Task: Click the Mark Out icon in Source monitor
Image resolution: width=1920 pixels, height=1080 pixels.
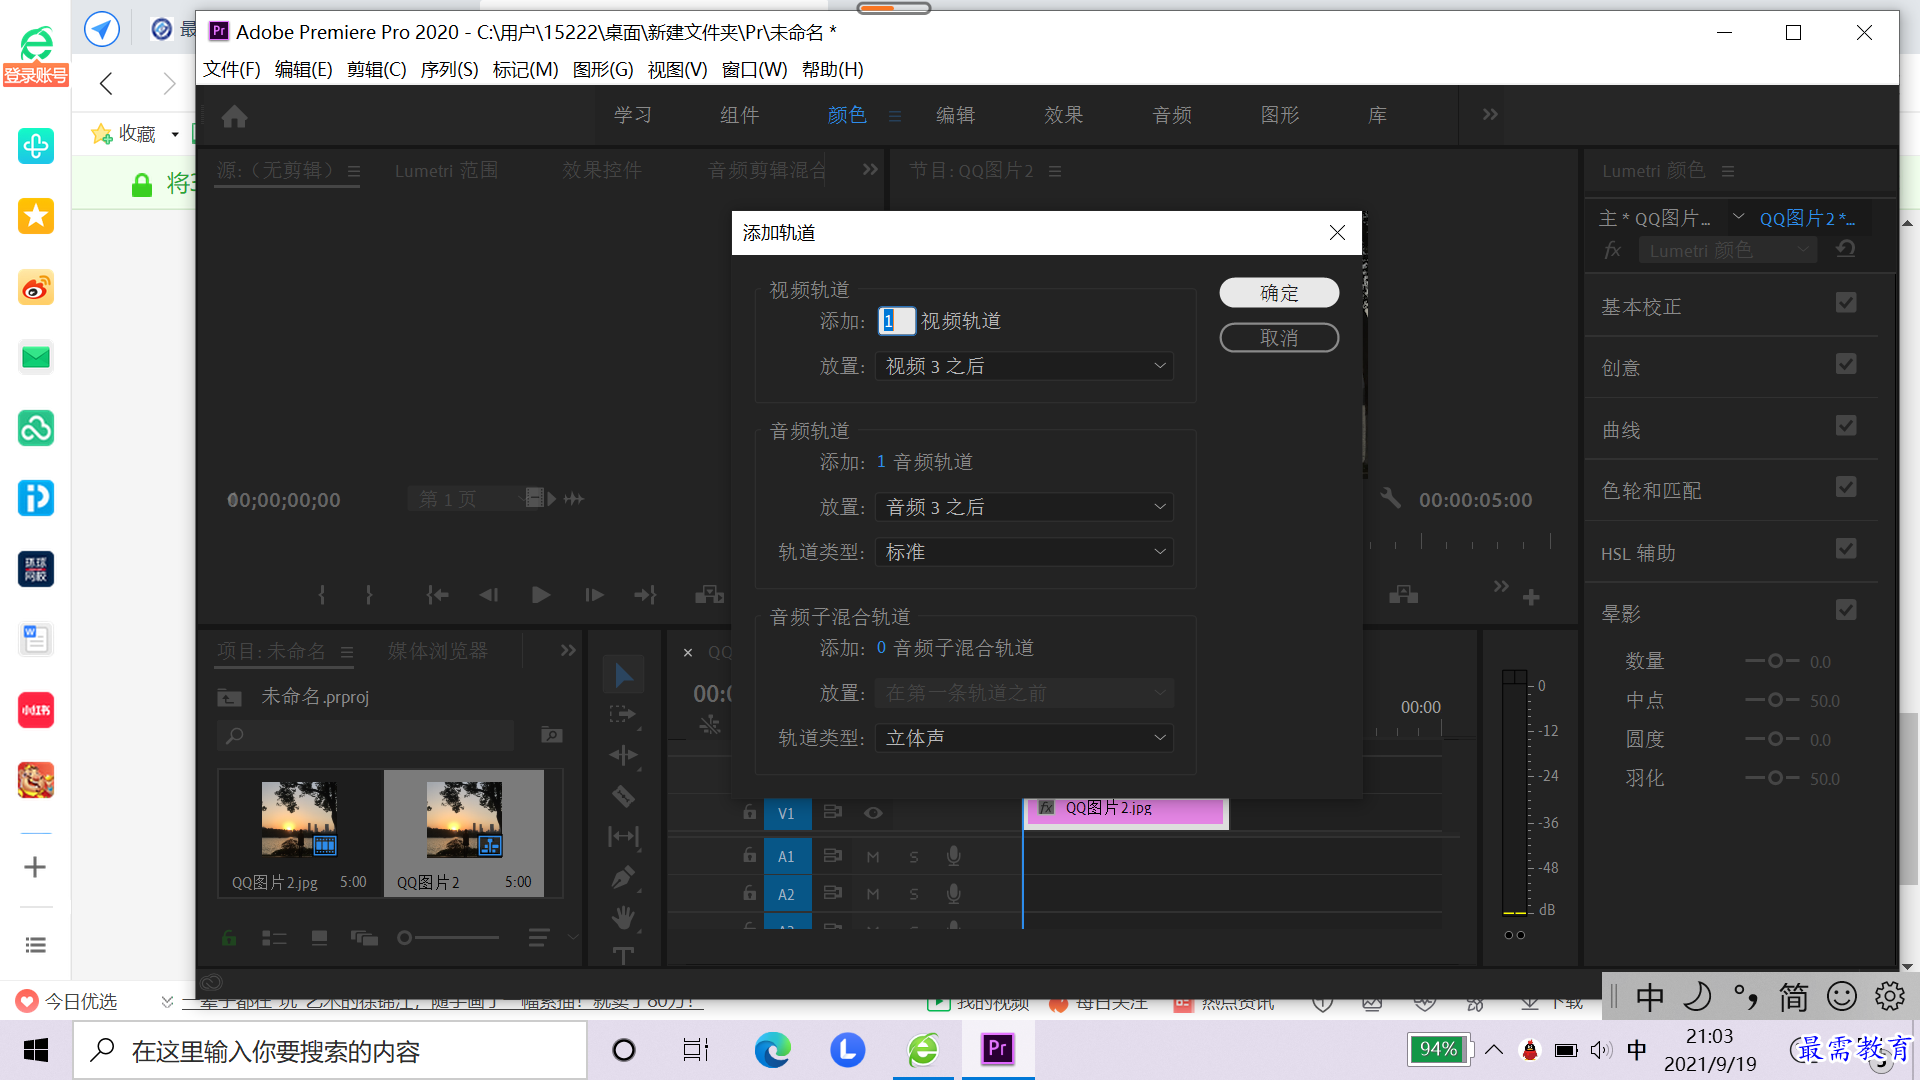Action: tap(369, 595)
